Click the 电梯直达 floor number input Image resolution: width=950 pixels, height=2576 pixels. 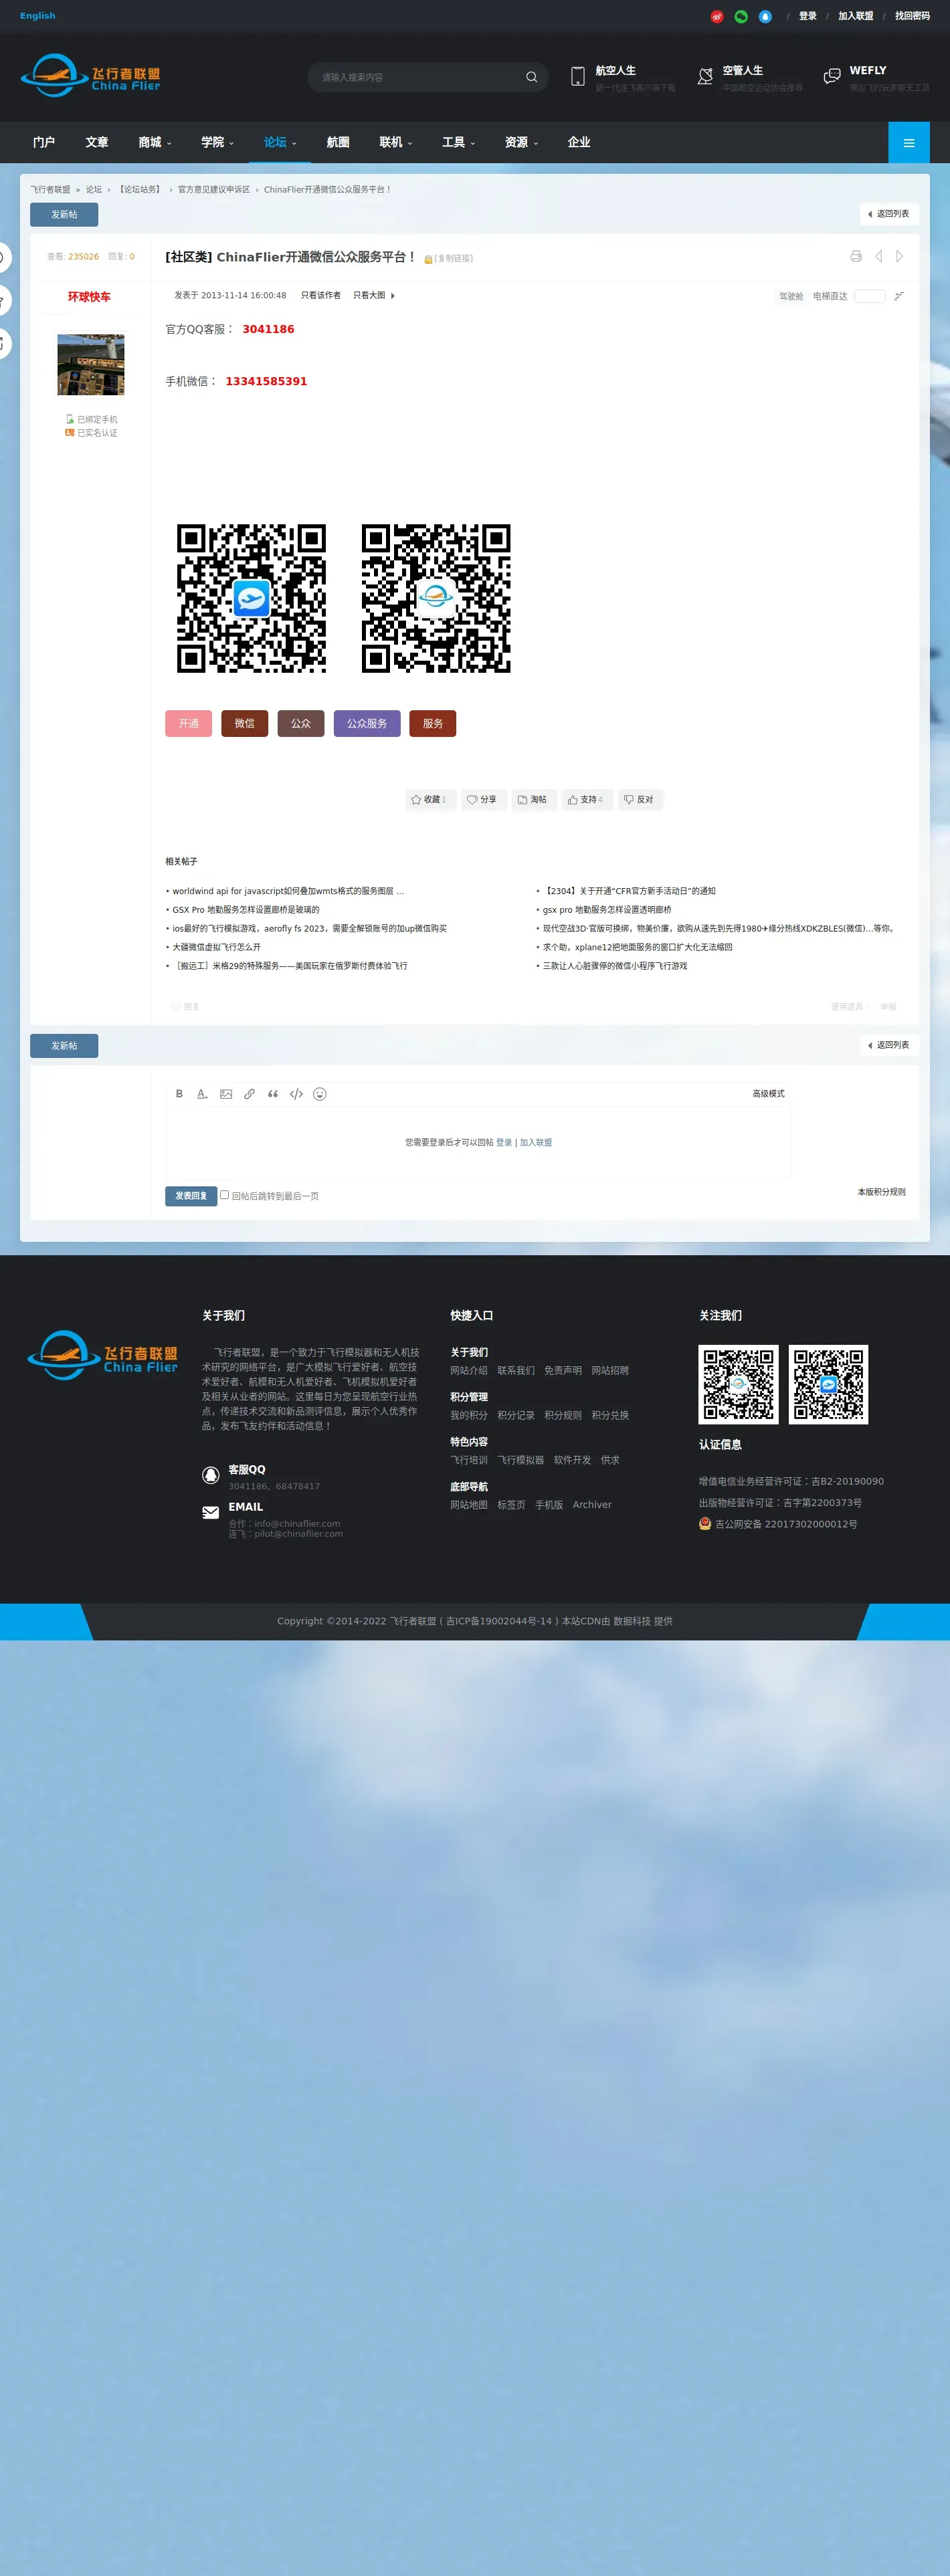[870, 296]
